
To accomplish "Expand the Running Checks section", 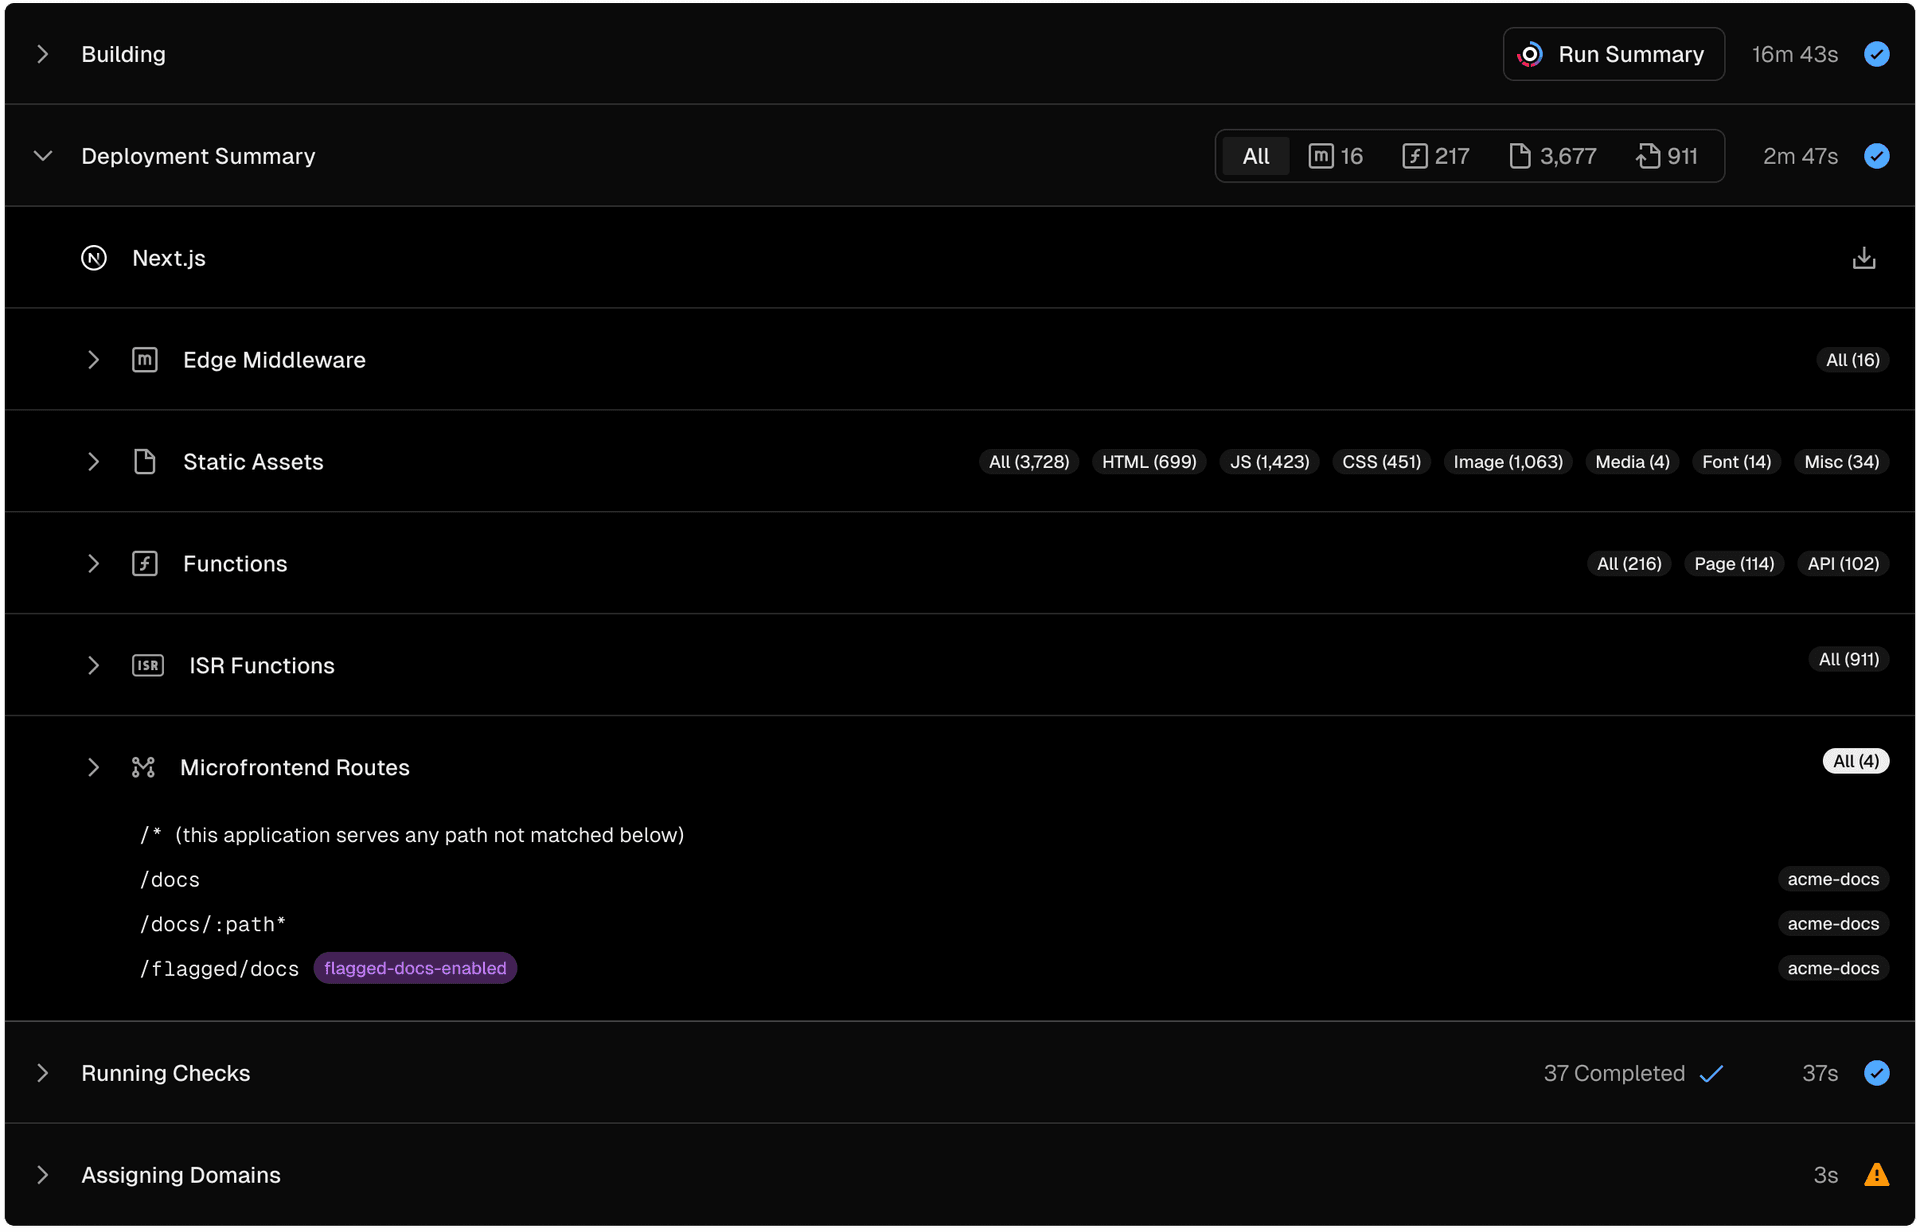I will pyautogui.click(x=42, y=1073).
